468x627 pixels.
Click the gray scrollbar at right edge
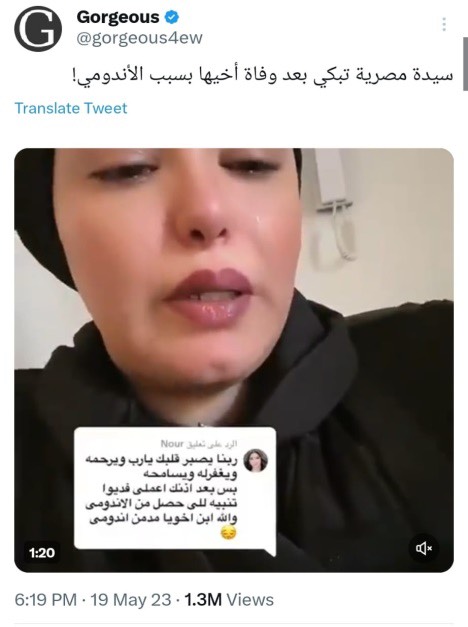coord(465,64)
